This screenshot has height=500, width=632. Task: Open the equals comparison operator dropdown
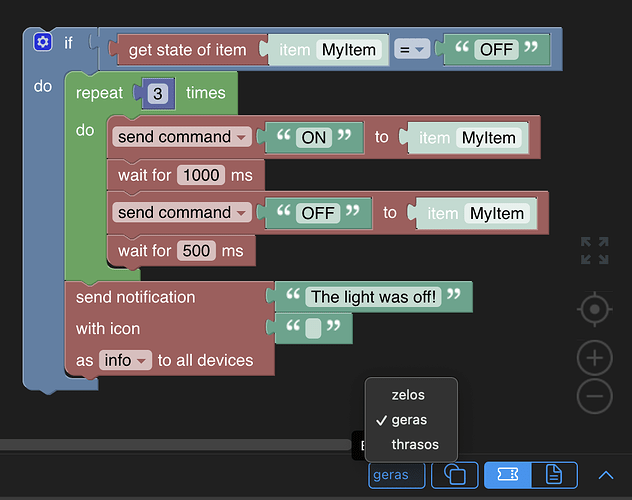pos(412,50)
